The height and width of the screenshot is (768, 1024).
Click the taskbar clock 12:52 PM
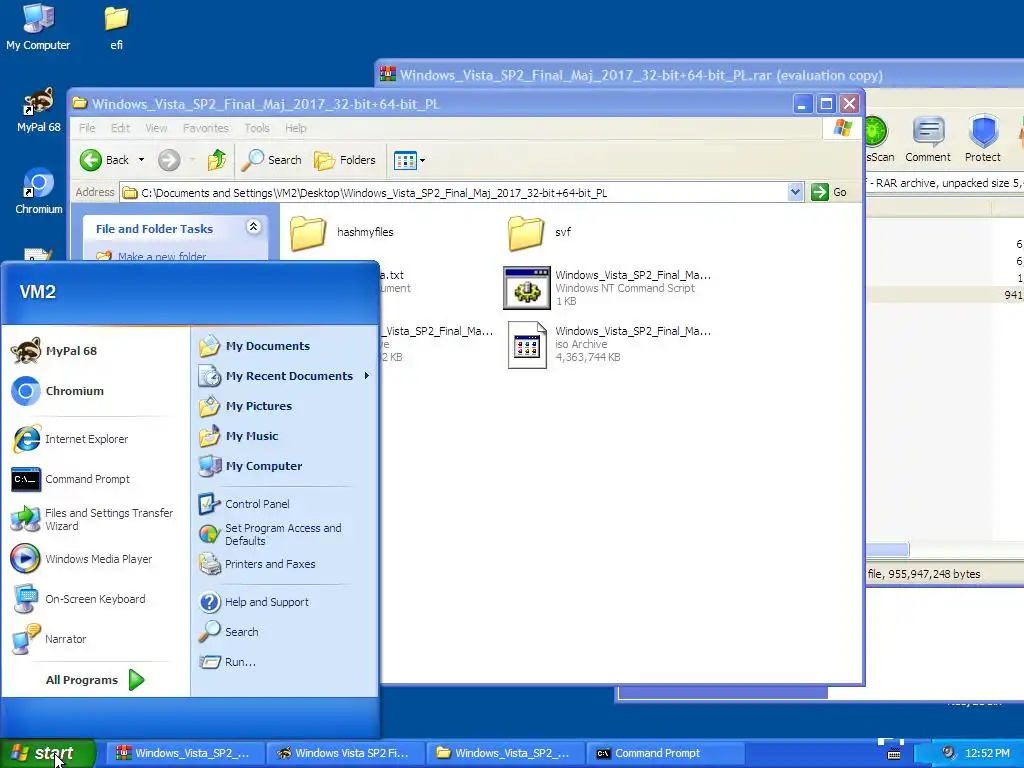coord(987,754)
